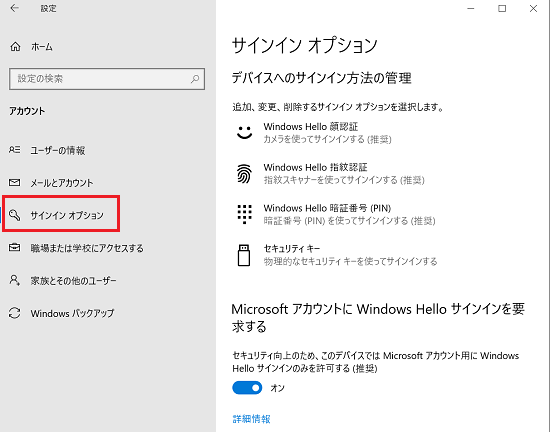The width and height of the screenshot is (550, 432).
Task: Open 家族とその他のユーザー page
Action: [73, 281]
